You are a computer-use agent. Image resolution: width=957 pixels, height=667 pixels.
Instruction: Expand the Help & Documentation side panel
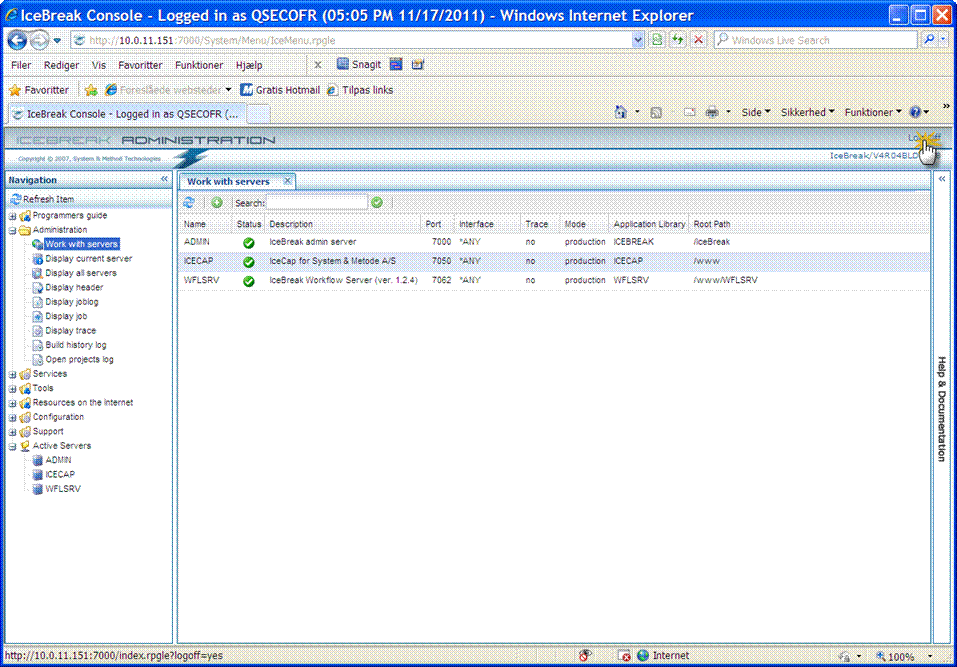[x=942, y=179]
